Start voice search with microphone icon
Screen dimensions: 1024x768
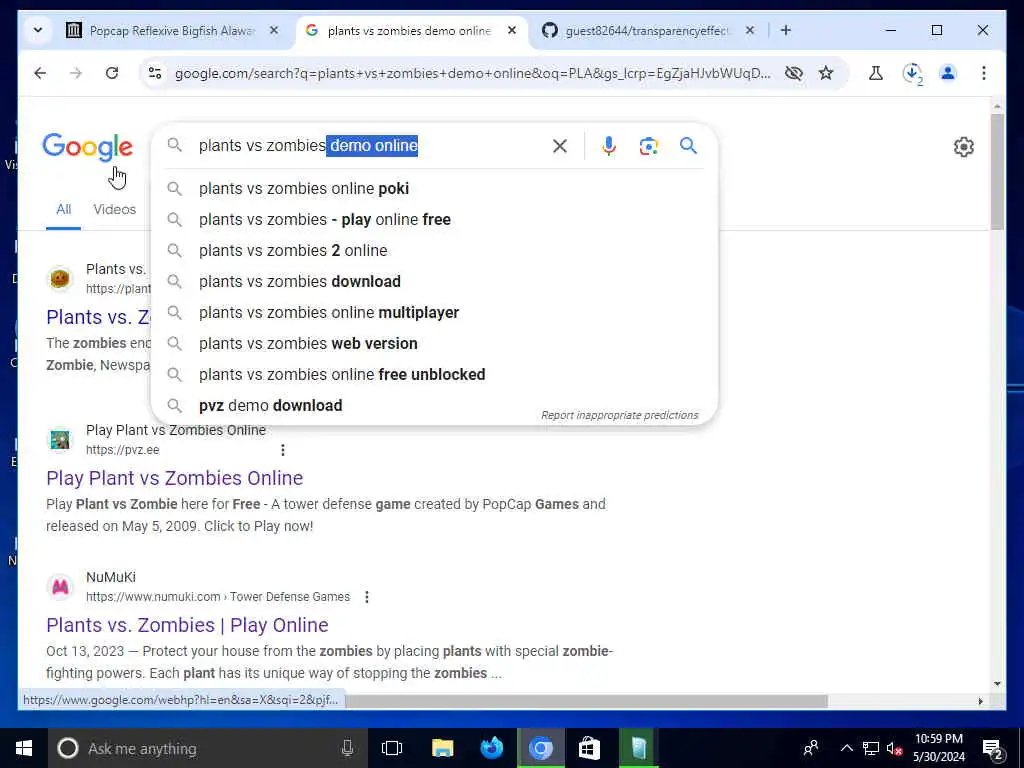[609, 146]
